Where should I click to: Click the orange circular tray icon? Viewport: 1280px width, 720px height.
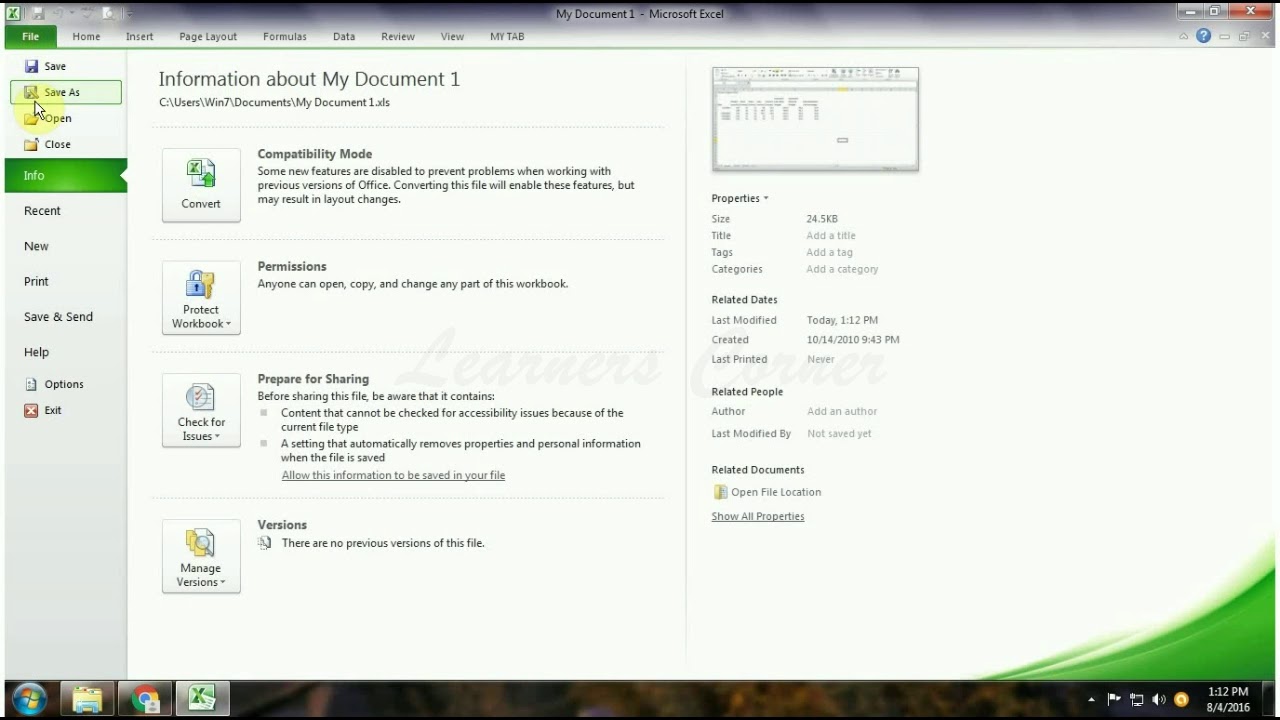click(x=1181, y=700)
